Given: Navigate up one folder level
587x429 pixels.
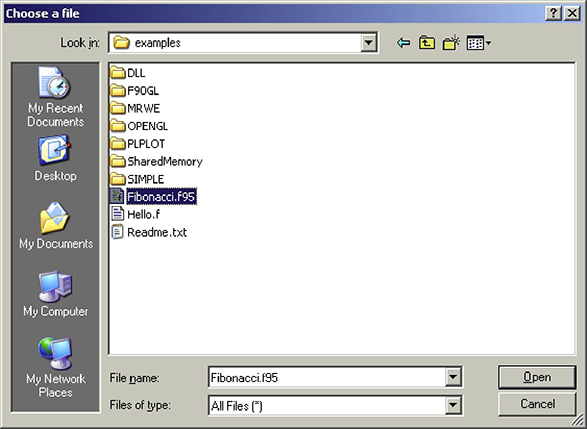Looking at the screenshot, I should click(427, 43).
